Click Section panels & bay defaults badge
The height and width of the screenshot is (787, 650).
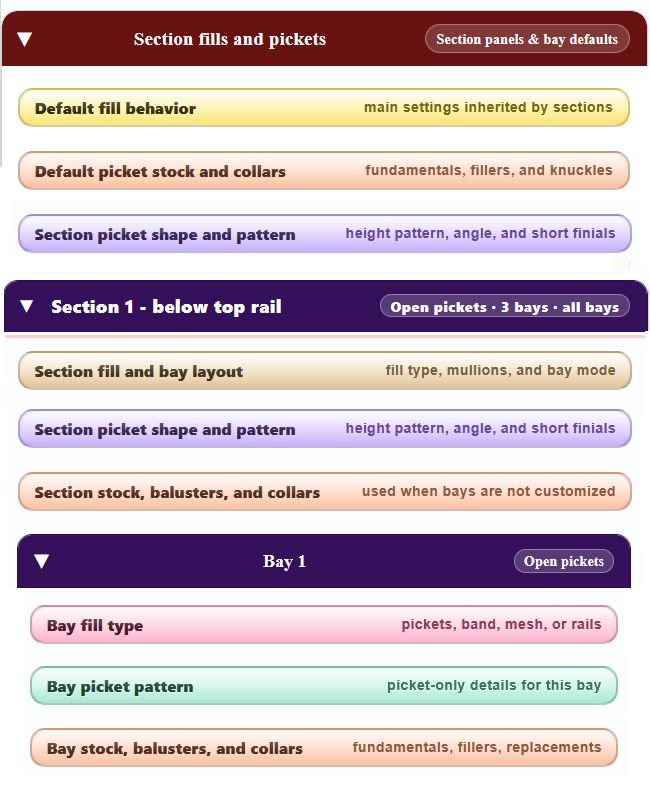tap(527, 39)
